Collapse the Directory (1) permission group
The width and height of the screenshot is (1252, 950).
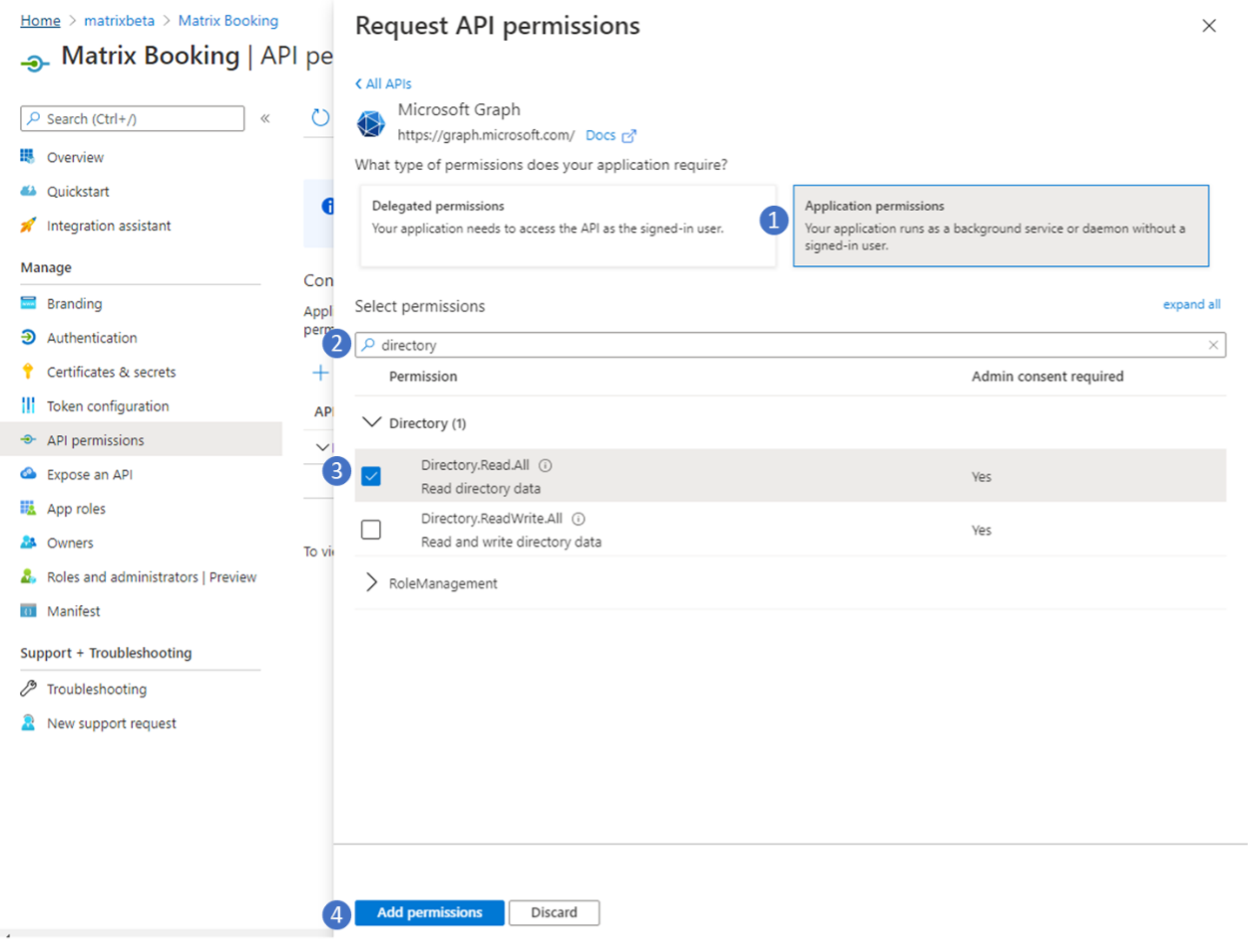coord(372,423)
